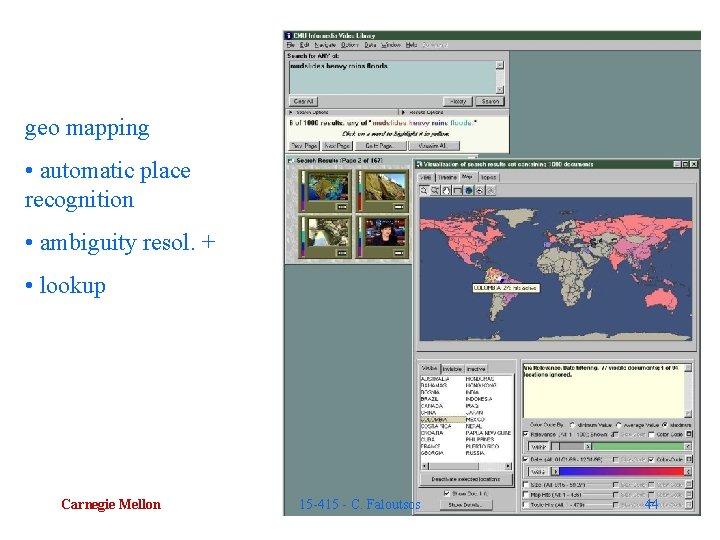Select the Average Value radio button
This screenshot has width=720, height=540.
pyautogui.click(x=619, y=425)
